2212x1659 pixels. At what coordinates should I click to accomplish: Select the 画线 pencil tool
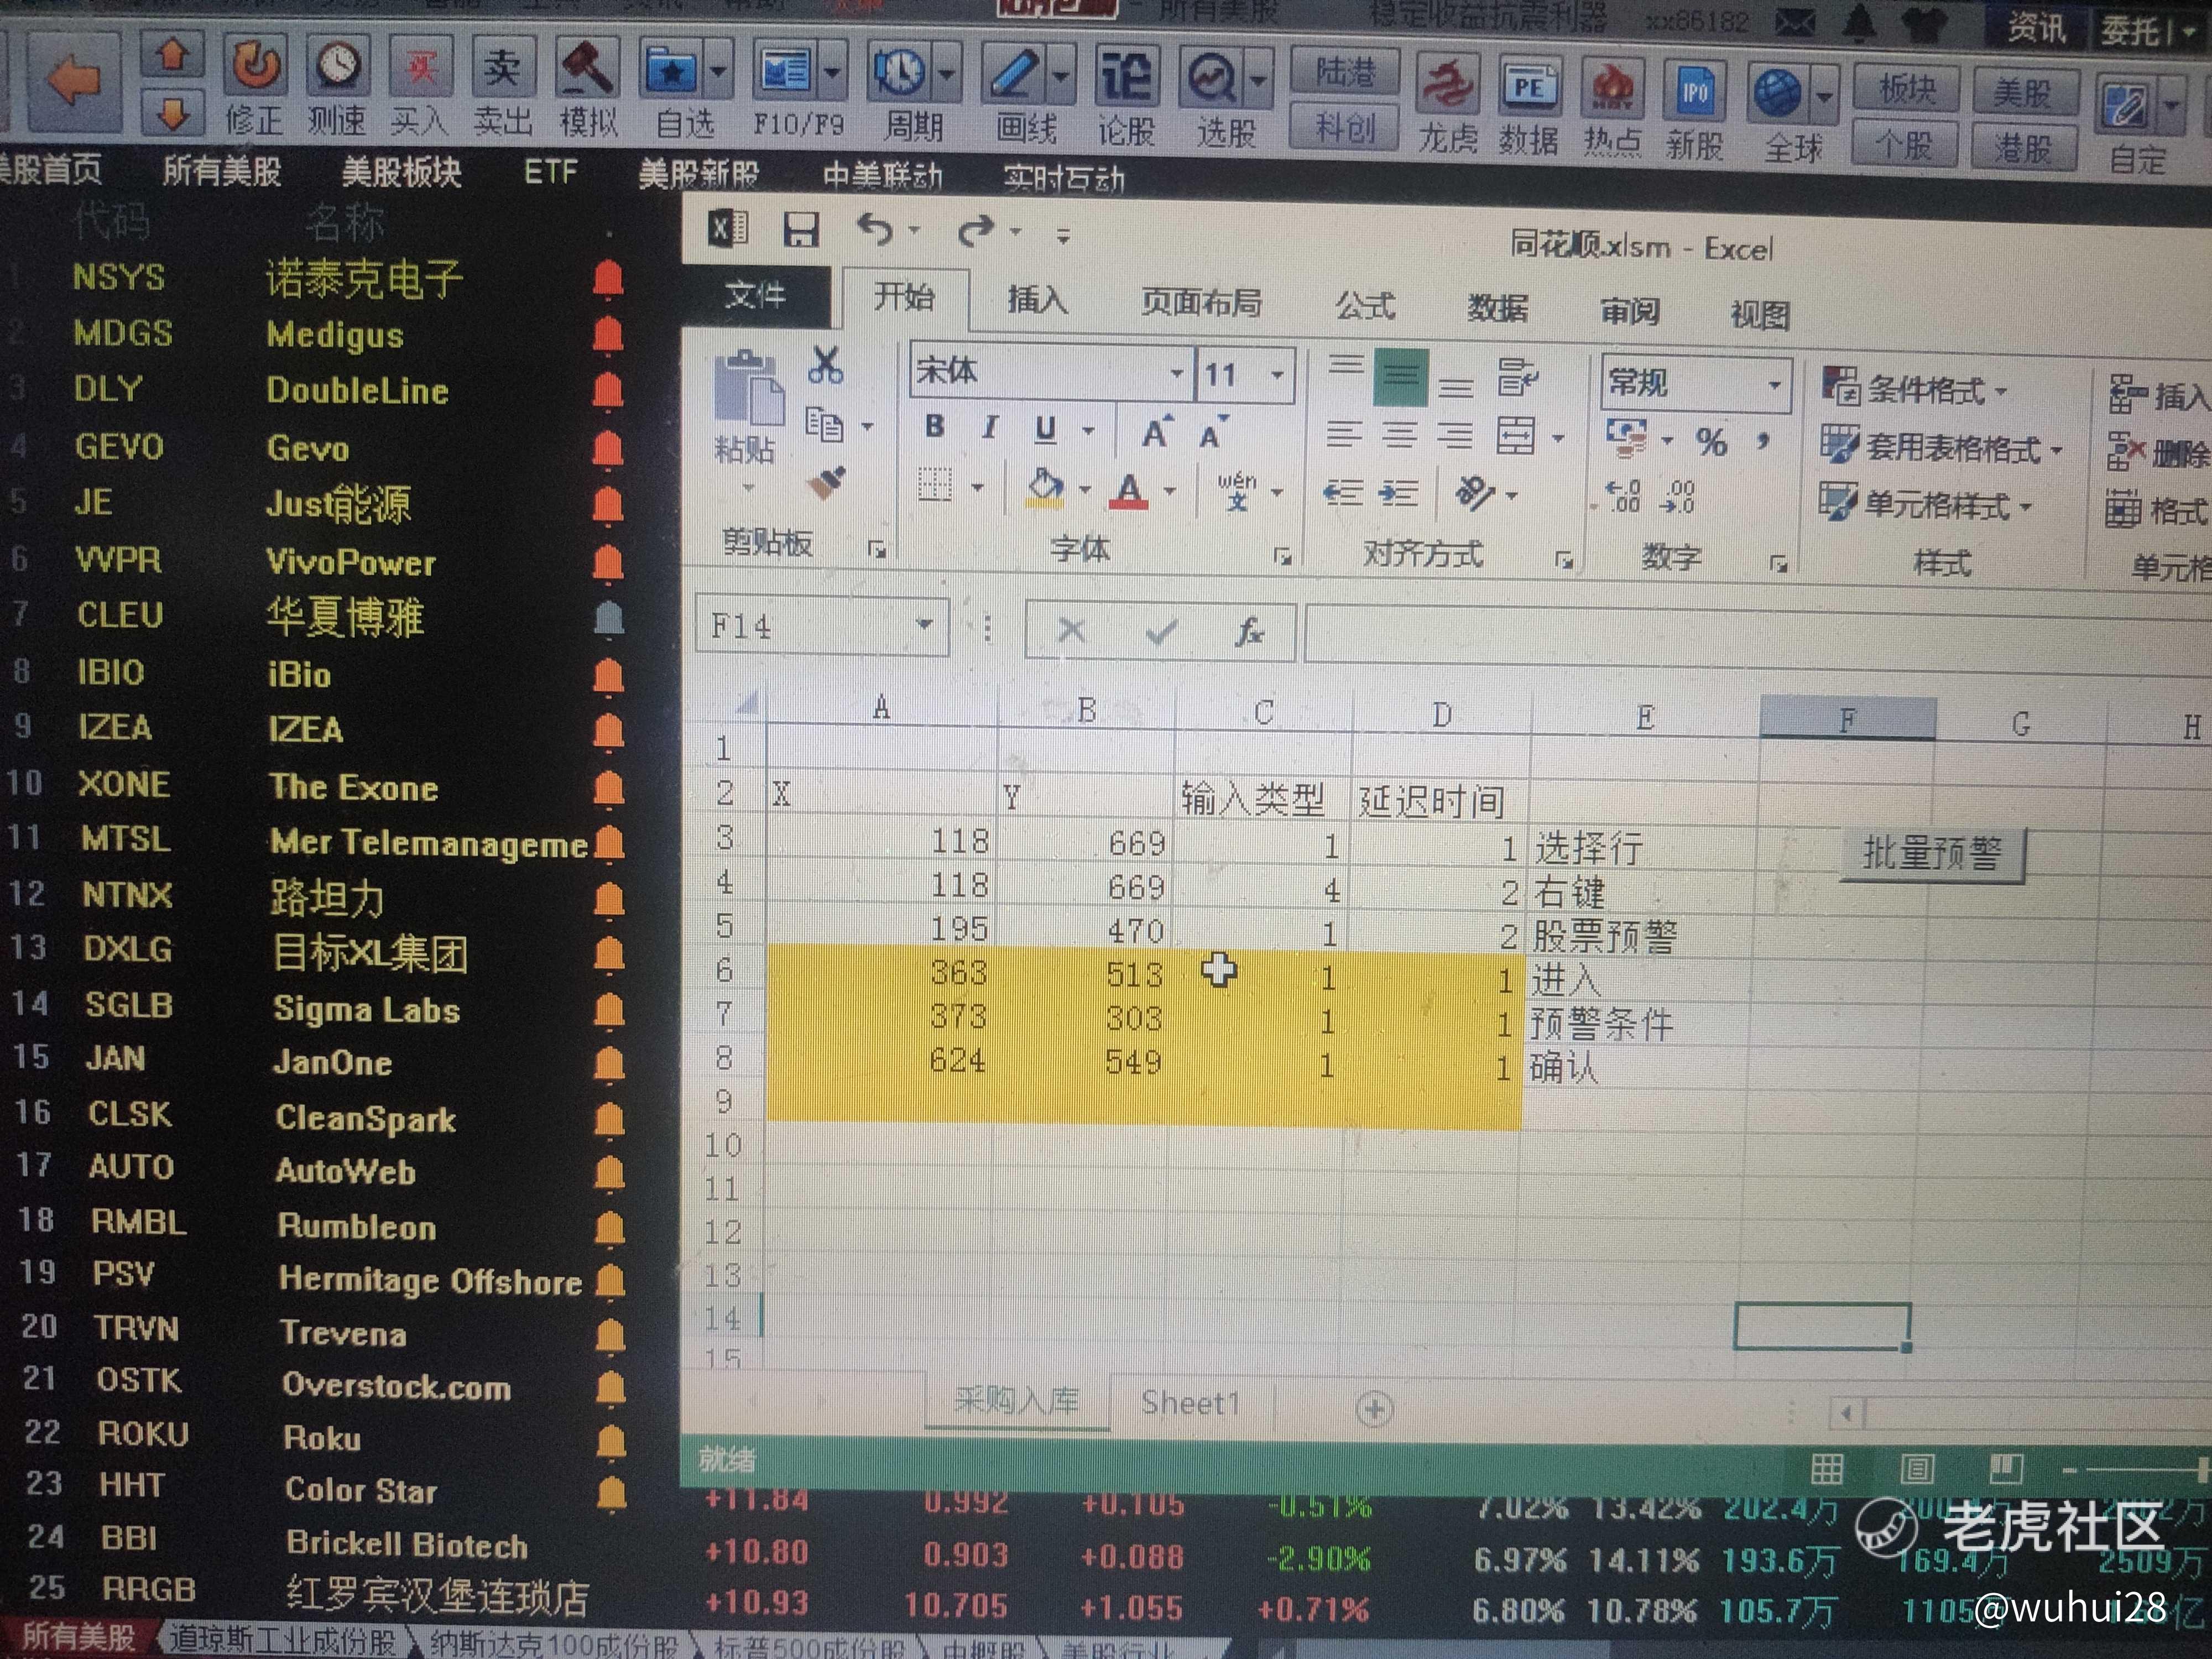tap(1013, 74)
